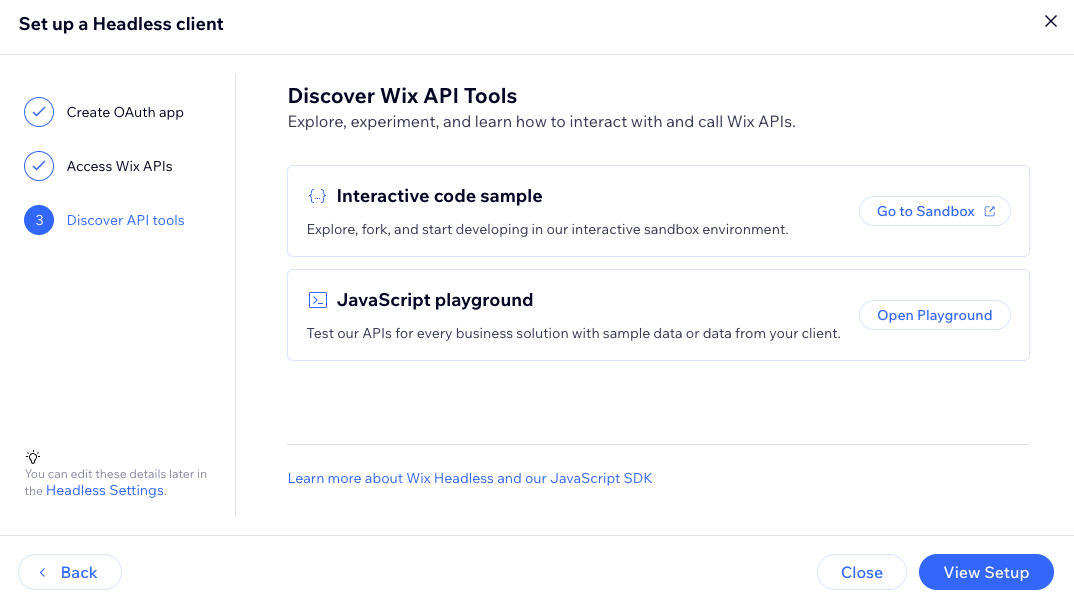
Task: Click the 'Explore, fork, and start developing' description
Action: (x=547, y=229)
